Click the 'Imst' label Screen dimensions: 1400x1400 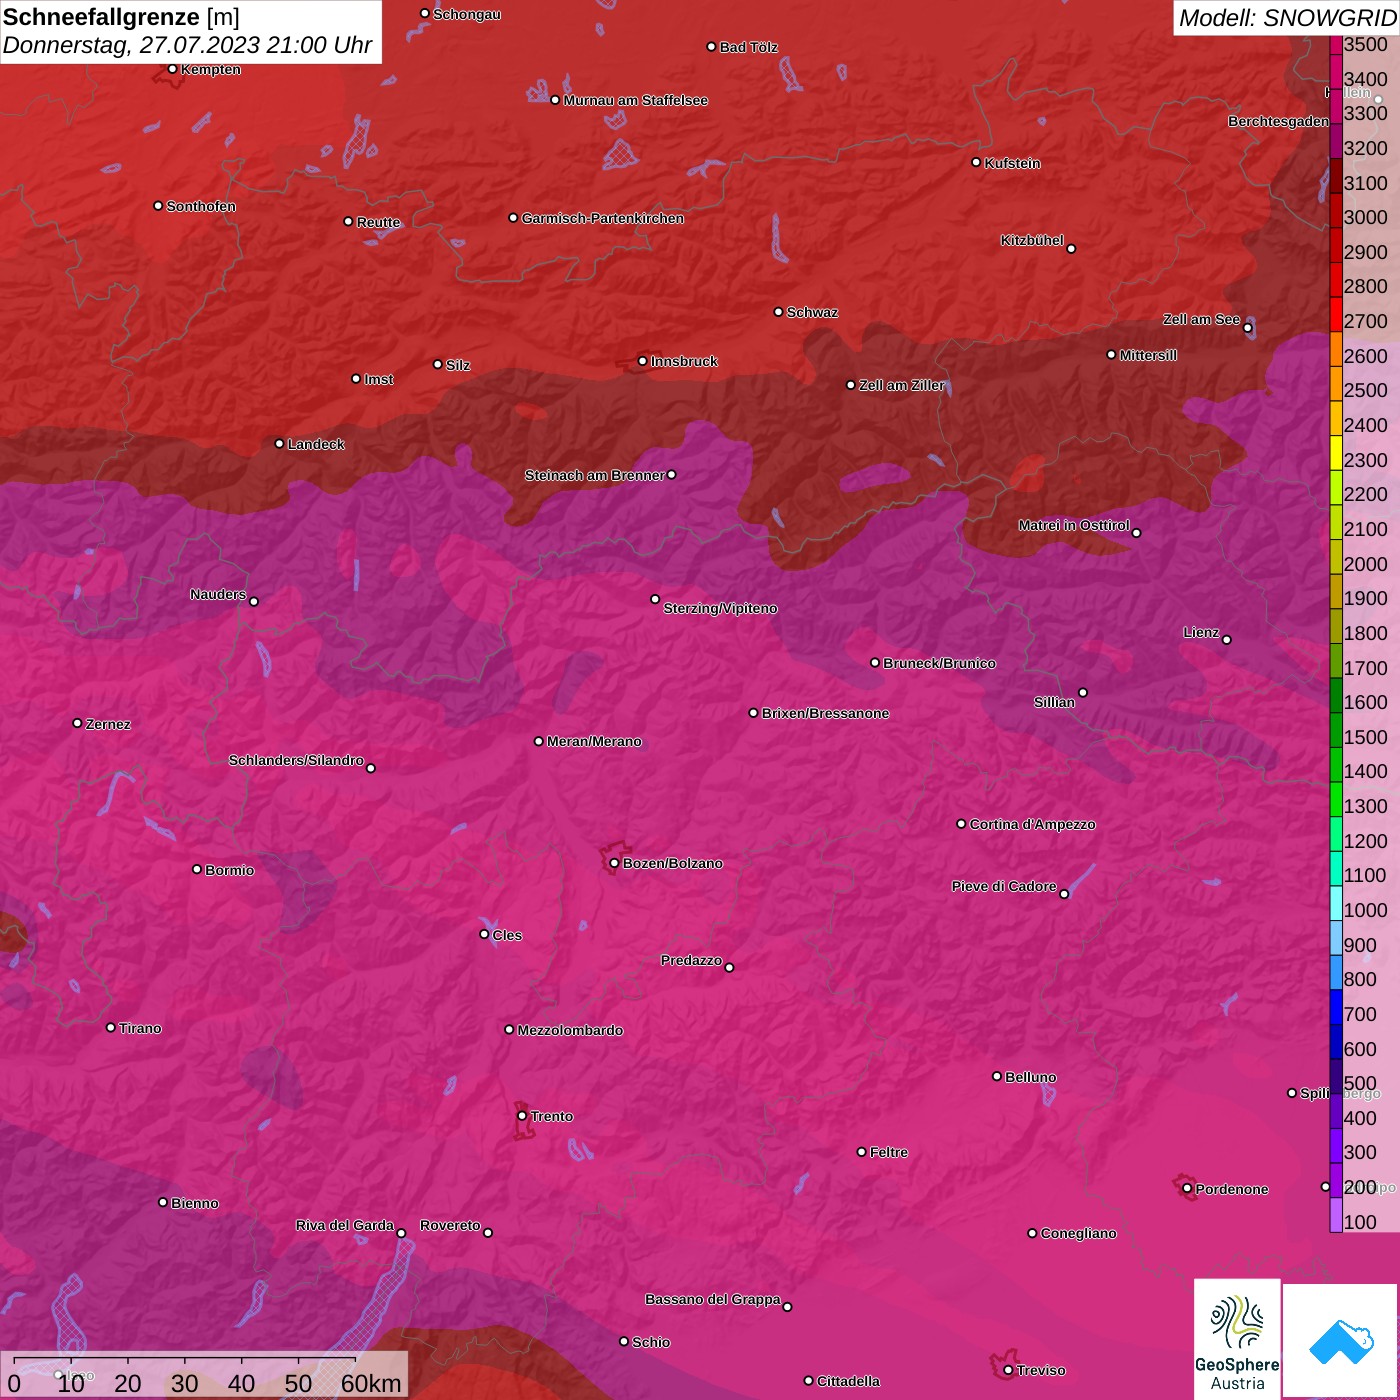point(379,379)
